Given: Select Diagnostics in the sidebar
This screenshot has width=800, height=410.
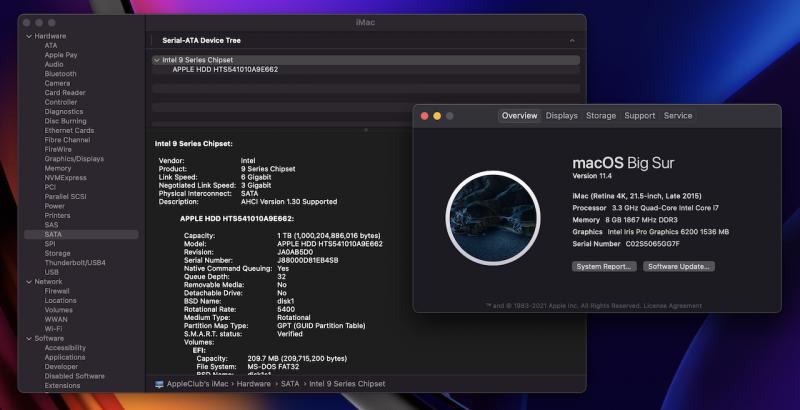Looking at the screenshot, I should pos(64,112).
